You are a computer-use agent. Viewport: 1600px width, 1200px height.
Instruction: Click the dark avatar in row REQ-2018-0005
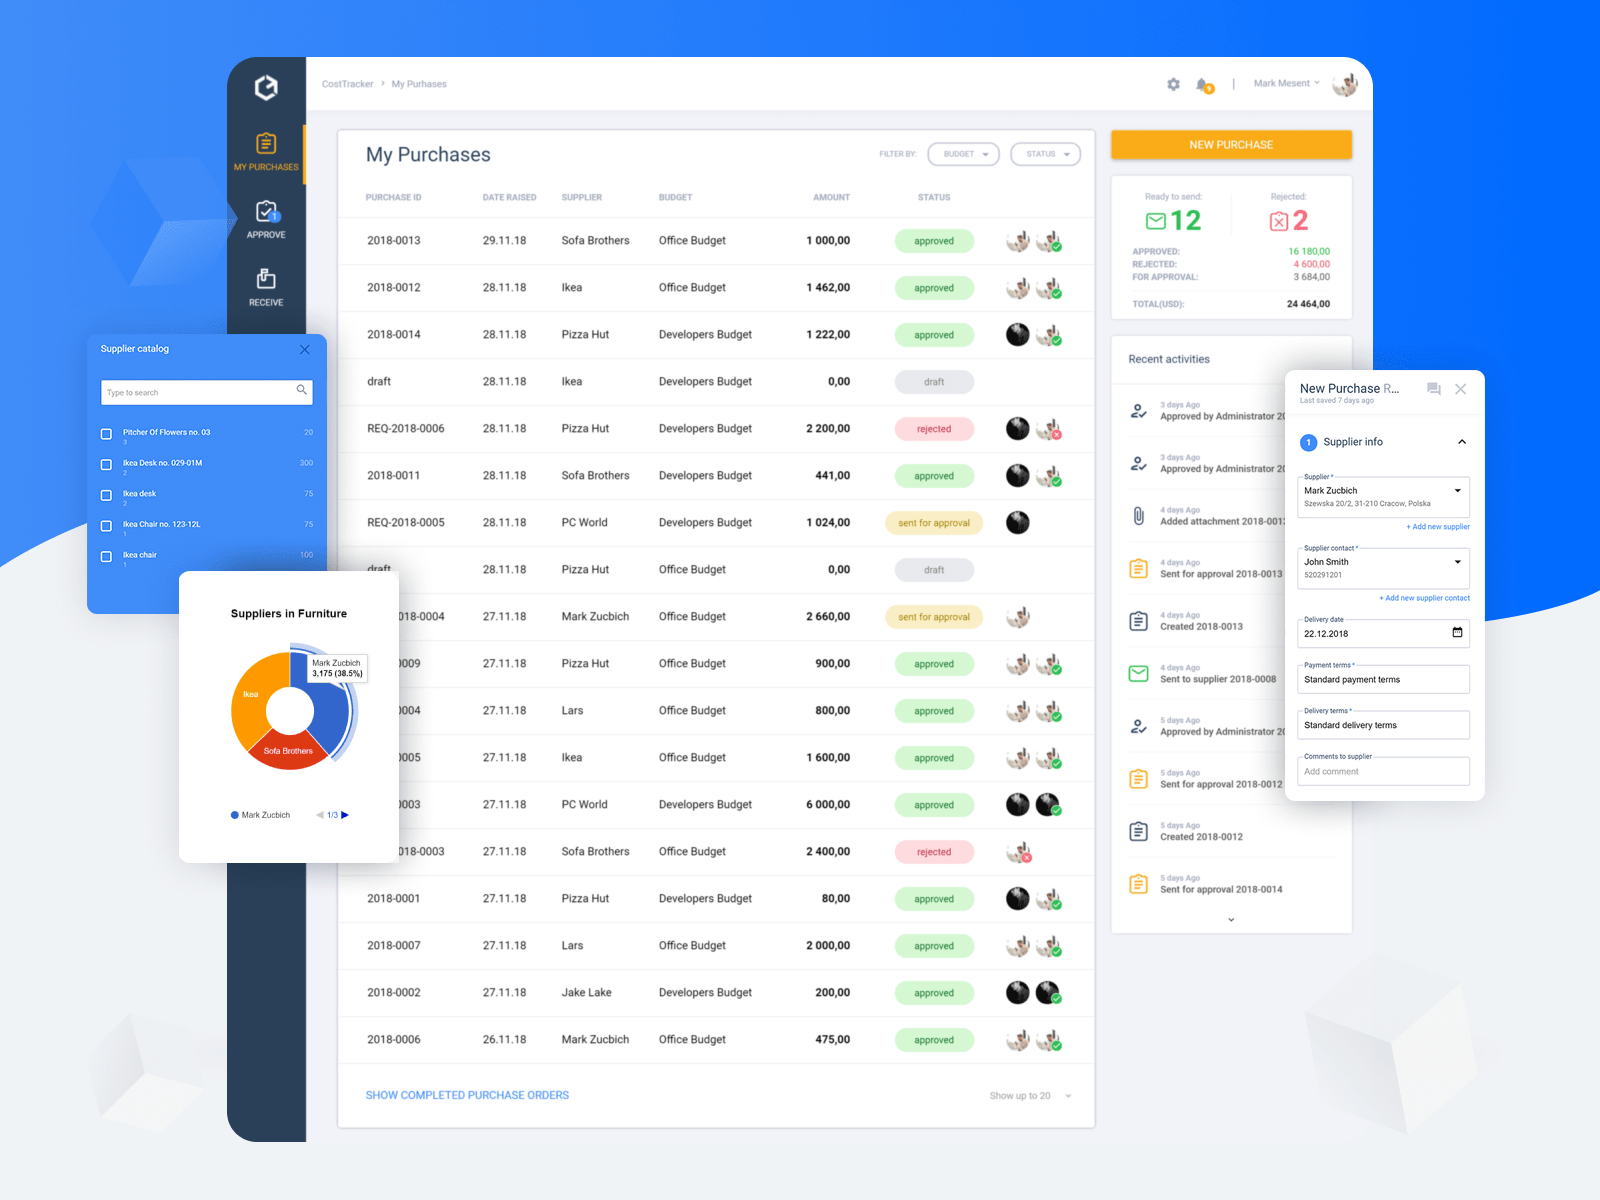(1018, 523)
